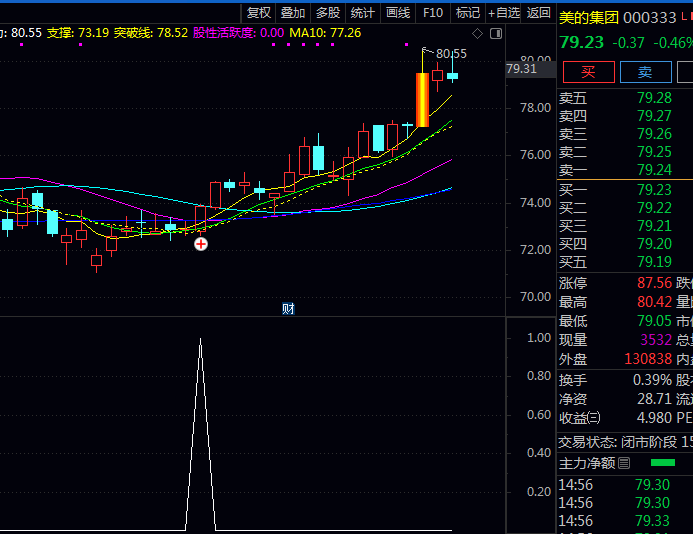
Task: Click the 财 financial marker icon
Action: tap(288, 309)
